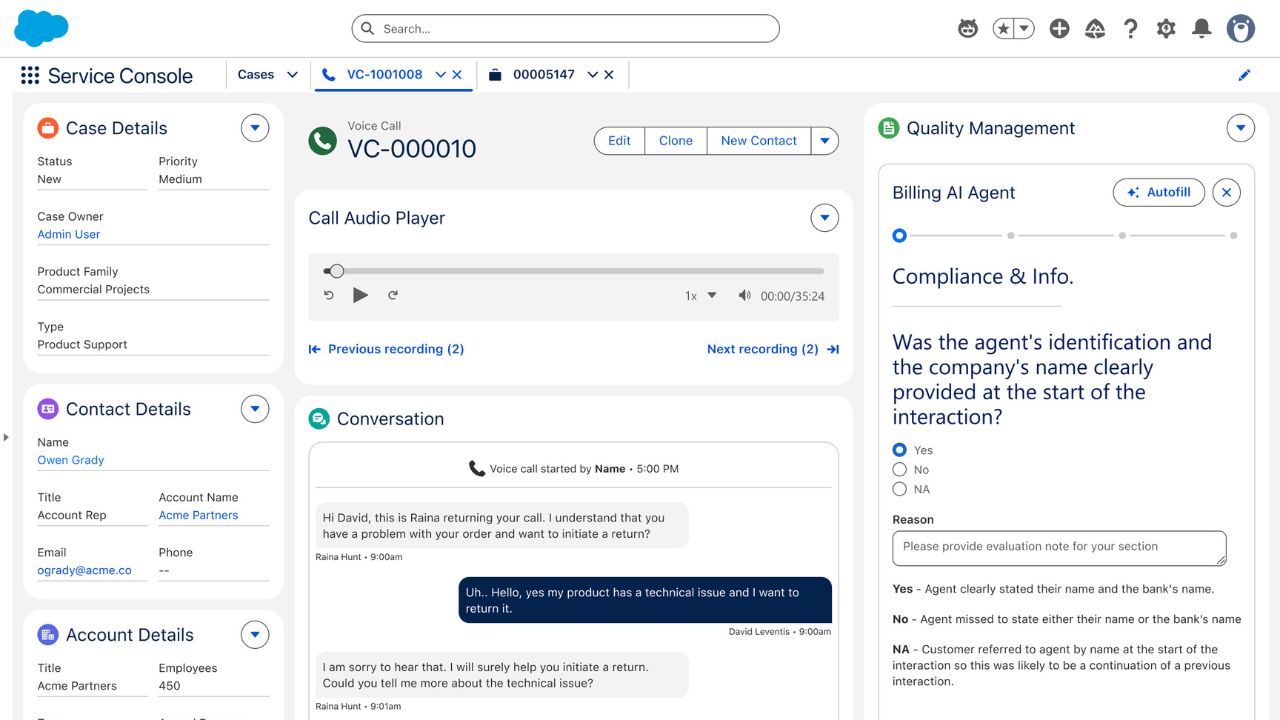1280x720 pixels.
Task: Click the last step dot of evaluation progress
Action: [x=1234, y=236]
